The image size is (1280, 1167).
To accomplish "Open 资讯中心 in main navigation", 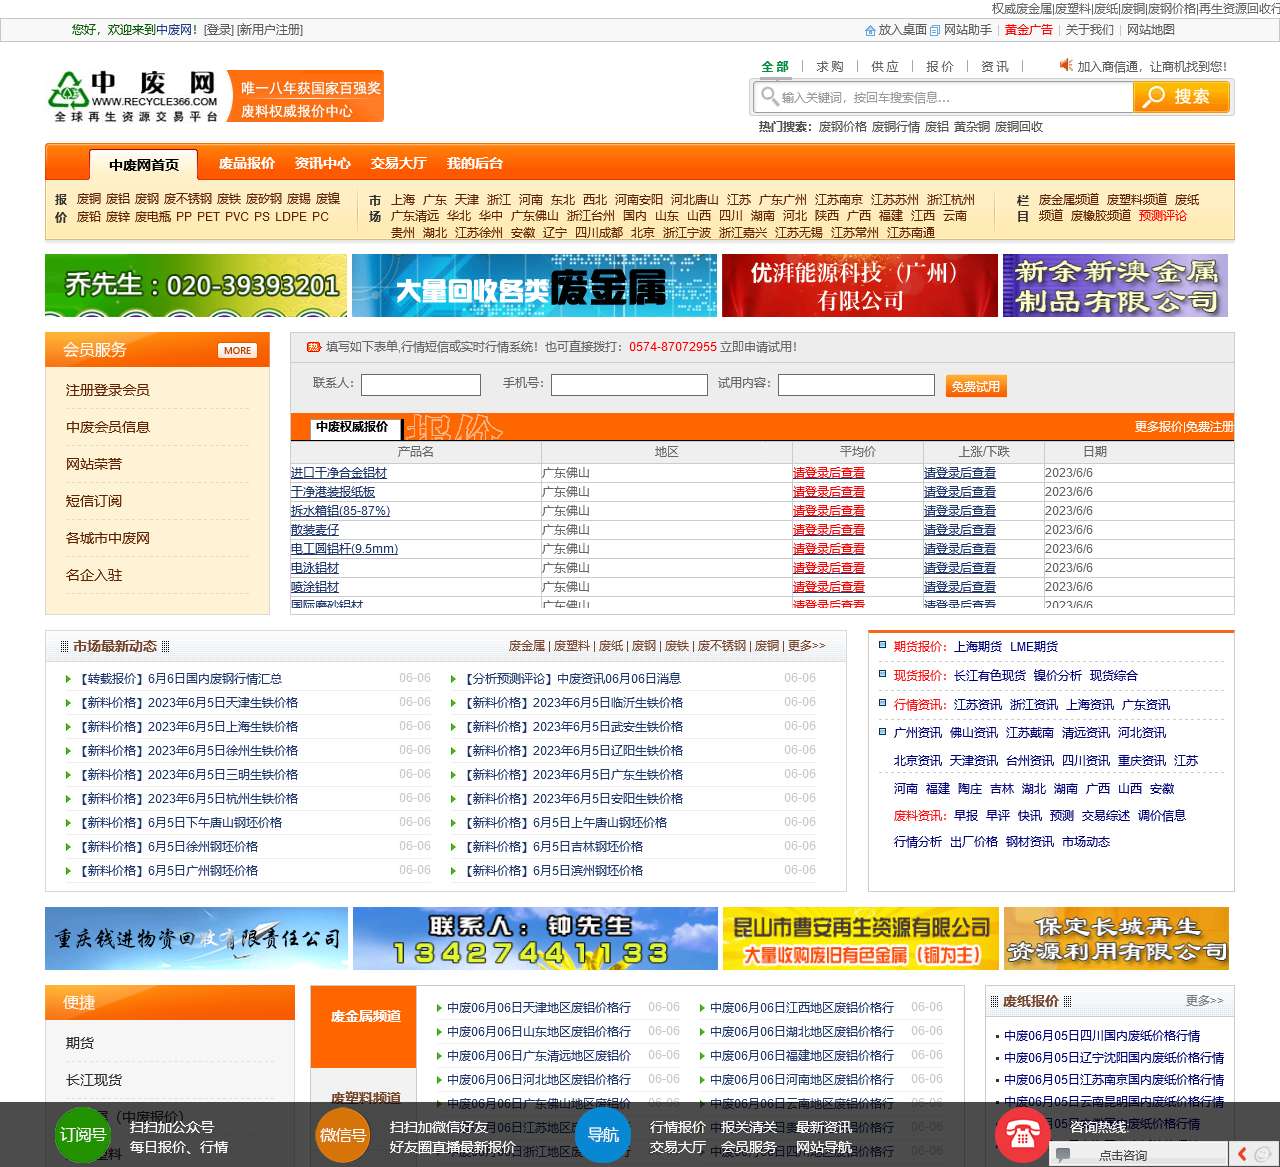I will (322, 163).
